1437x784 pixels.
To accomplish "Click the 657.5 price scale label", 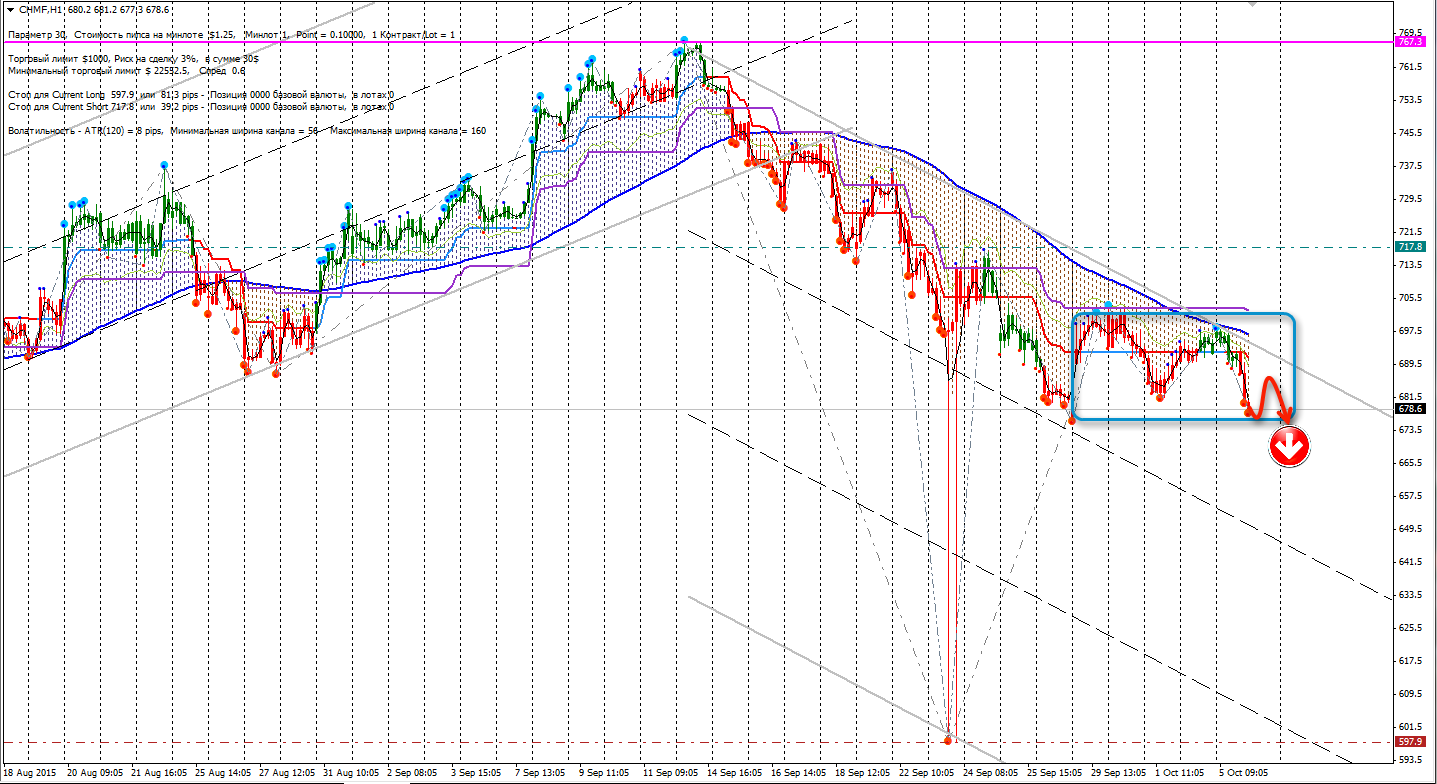I will coord(1410,496).
